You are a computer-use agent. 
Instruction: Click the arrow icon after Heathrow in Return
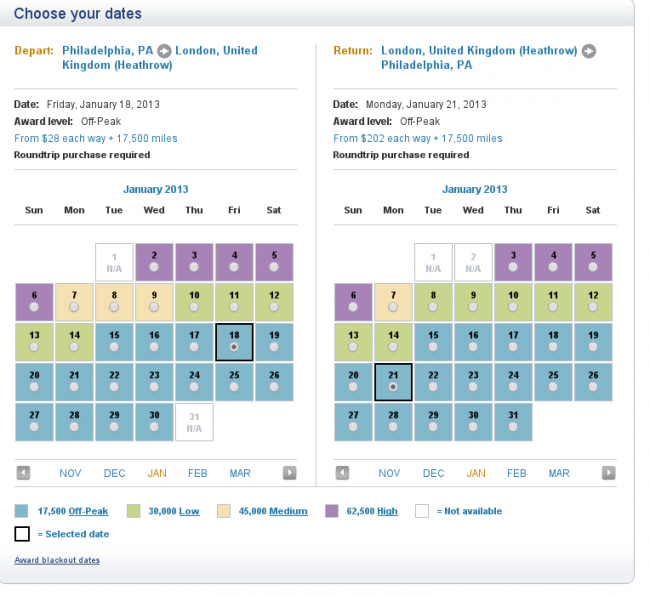(589, 51)
